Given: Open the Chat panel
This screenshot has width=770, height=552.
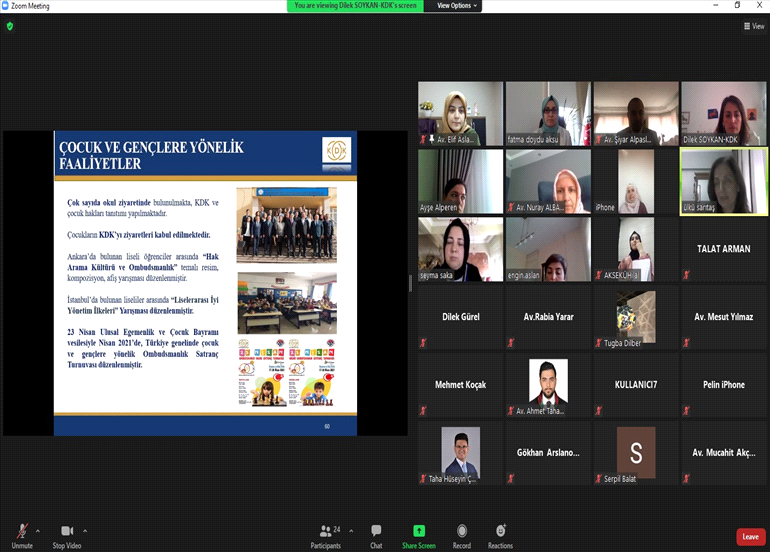Looking at the screenshot, I should [x=376, y=532].
